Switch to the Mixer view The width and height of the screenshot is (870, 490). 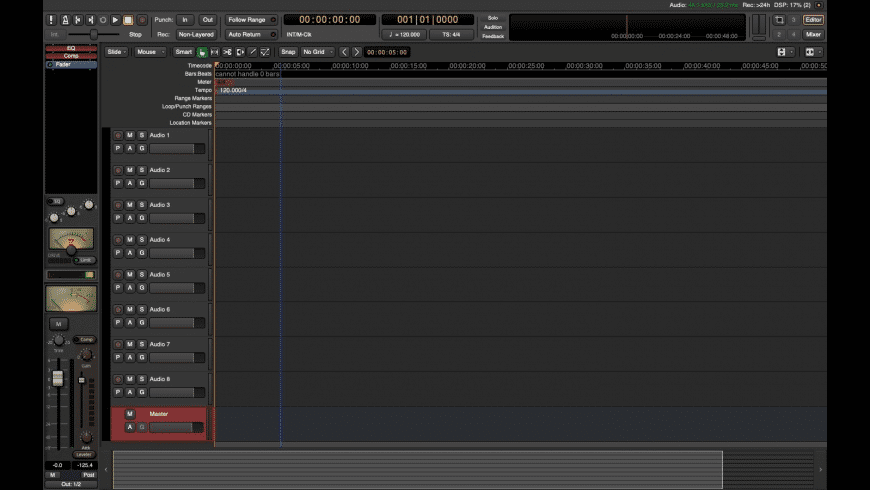tap(813, 34)
